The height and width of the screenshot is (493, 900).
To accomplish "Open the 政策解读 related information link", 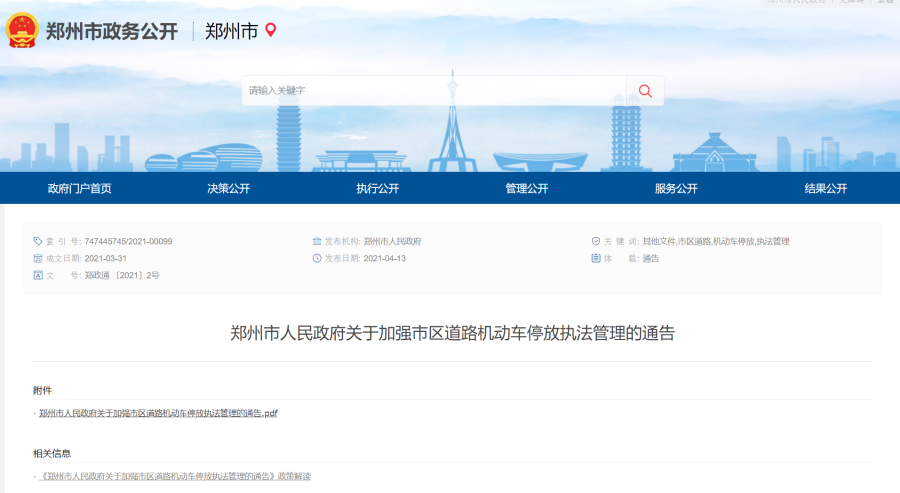I will tap(175, 476).
